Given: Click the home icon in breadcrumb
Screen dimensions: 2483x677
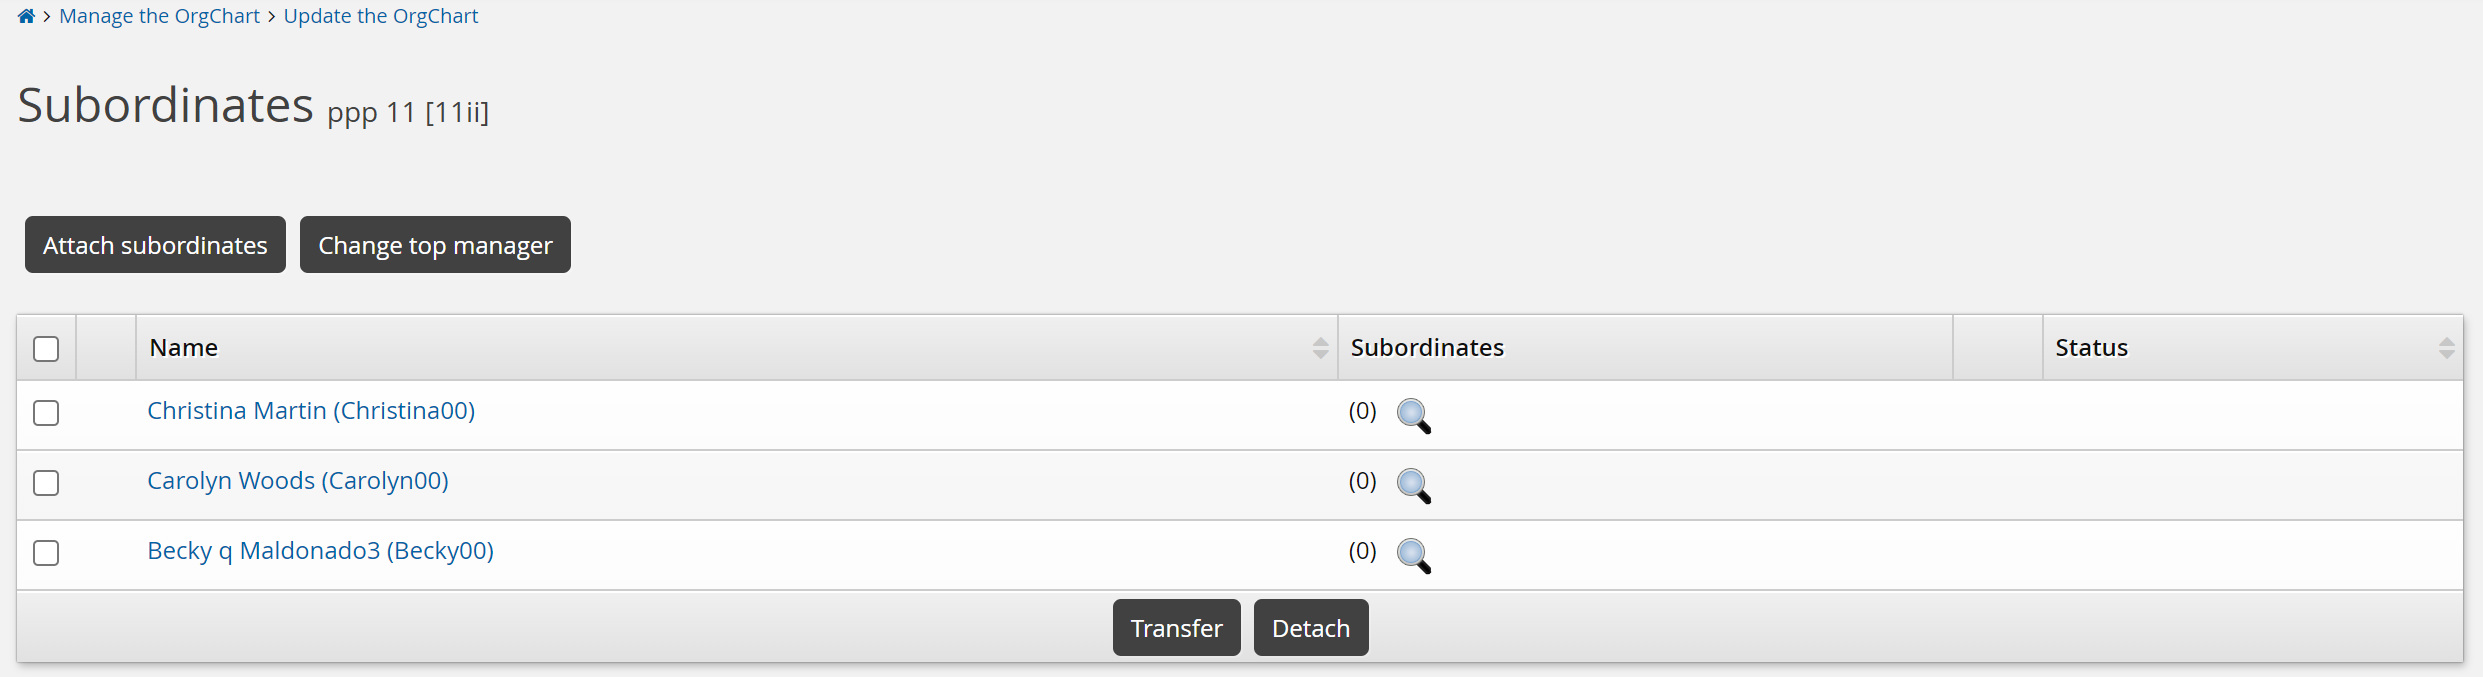Looking at the screenshot, I should [x=26, y=16].
